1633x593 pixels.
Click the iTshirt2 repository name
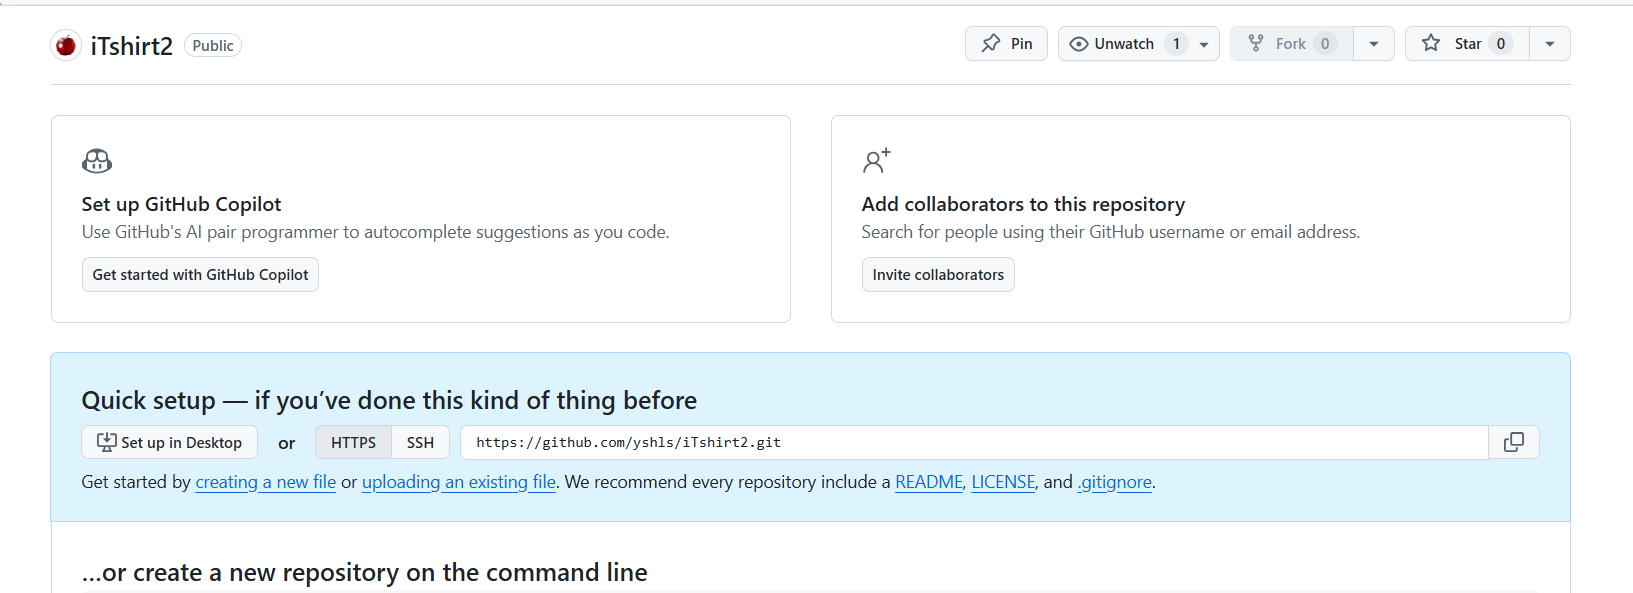point(132,46)
